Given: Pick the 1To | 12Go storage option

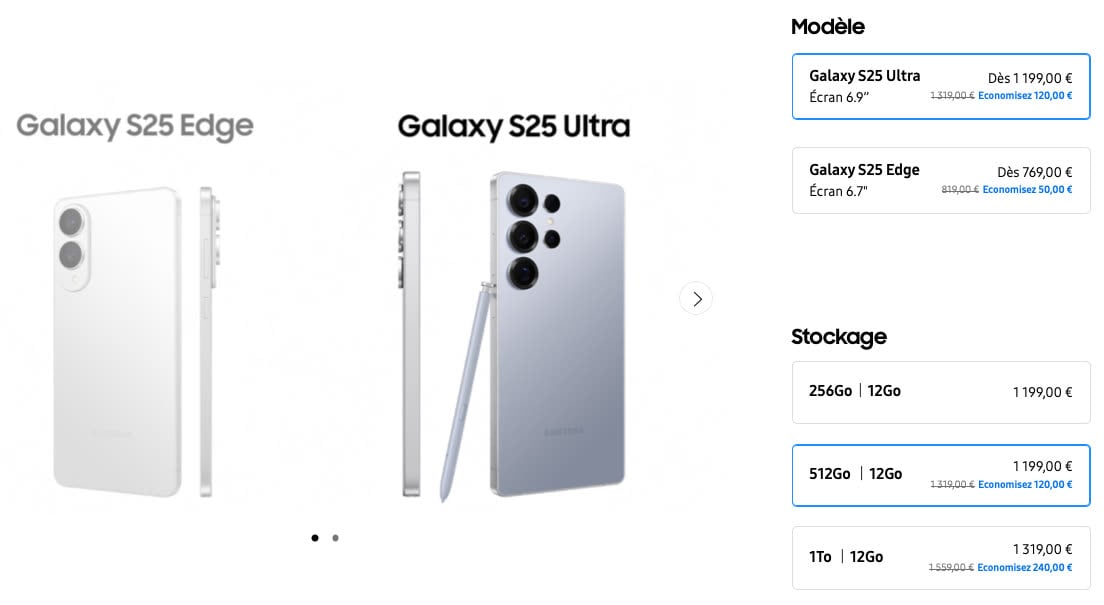Looking at the screenshot, I should 940,557.
